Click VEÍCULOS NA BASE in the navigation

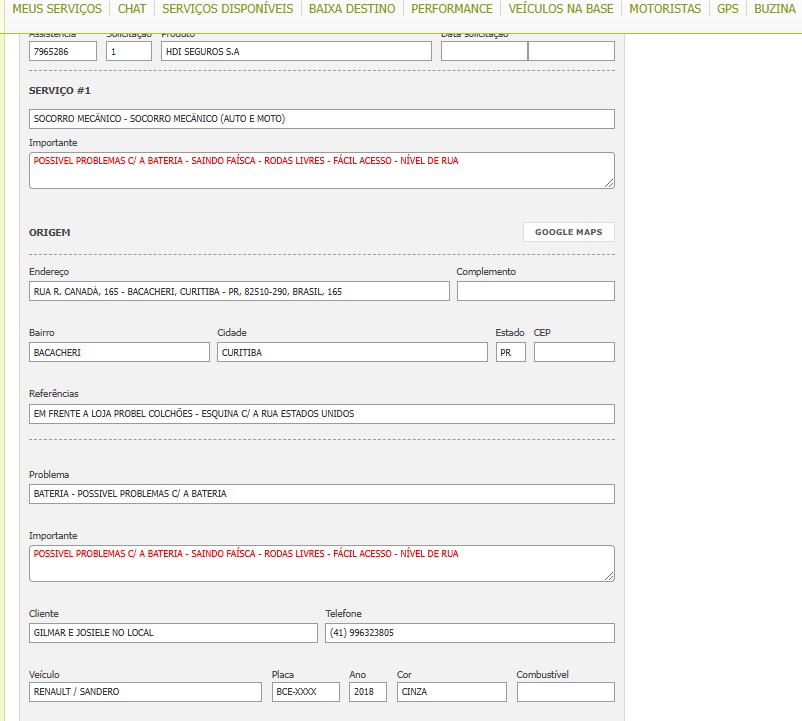(x=561, y=9)
